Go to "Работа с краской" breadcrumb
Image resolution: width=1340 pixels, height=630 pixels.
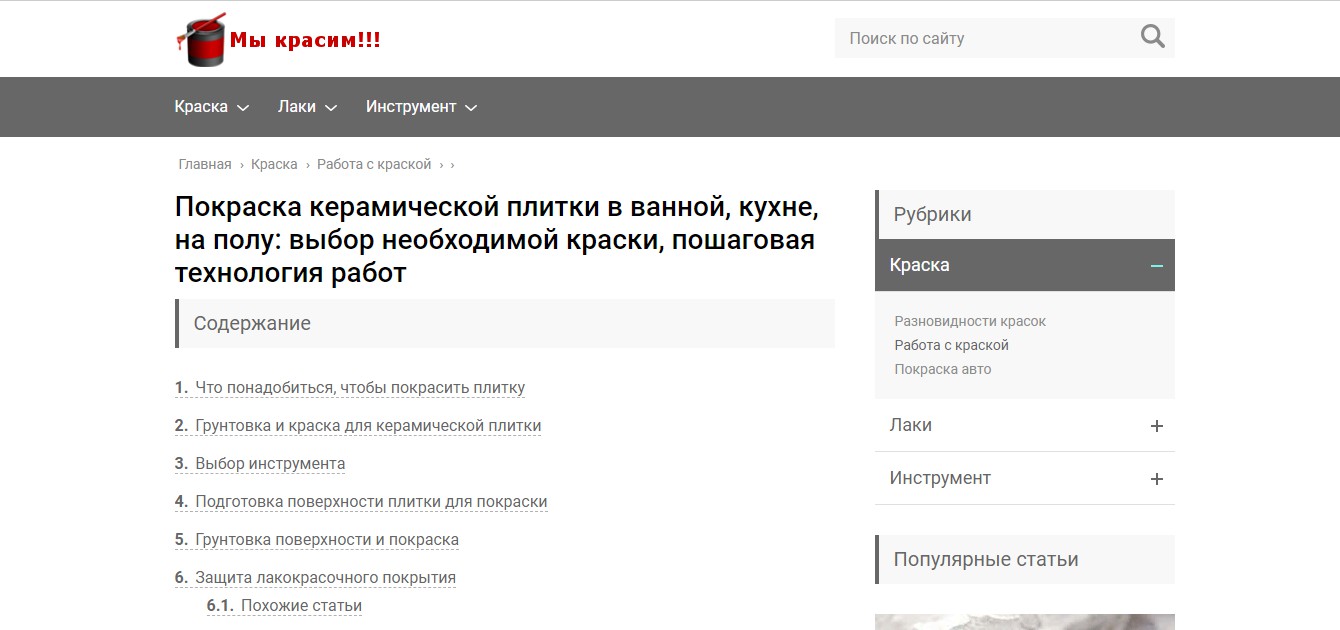374,164
